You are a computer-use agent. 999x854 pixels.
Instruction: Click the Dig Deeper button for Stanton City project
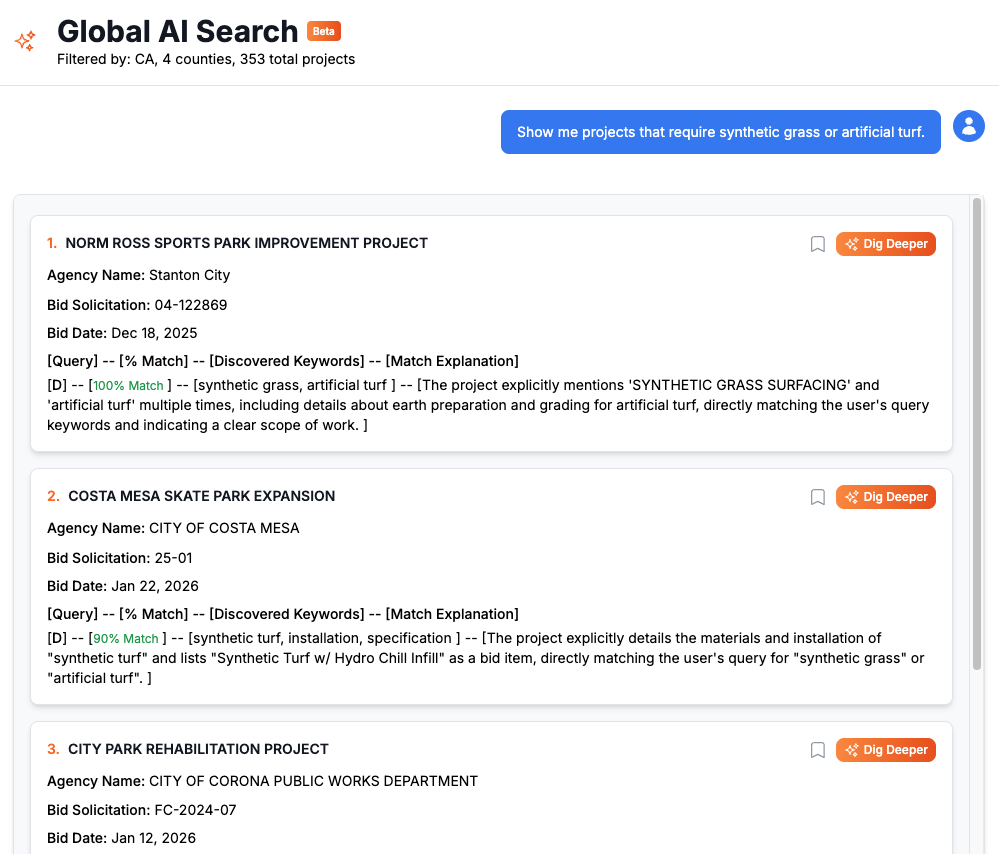click(x=885, y=243)
